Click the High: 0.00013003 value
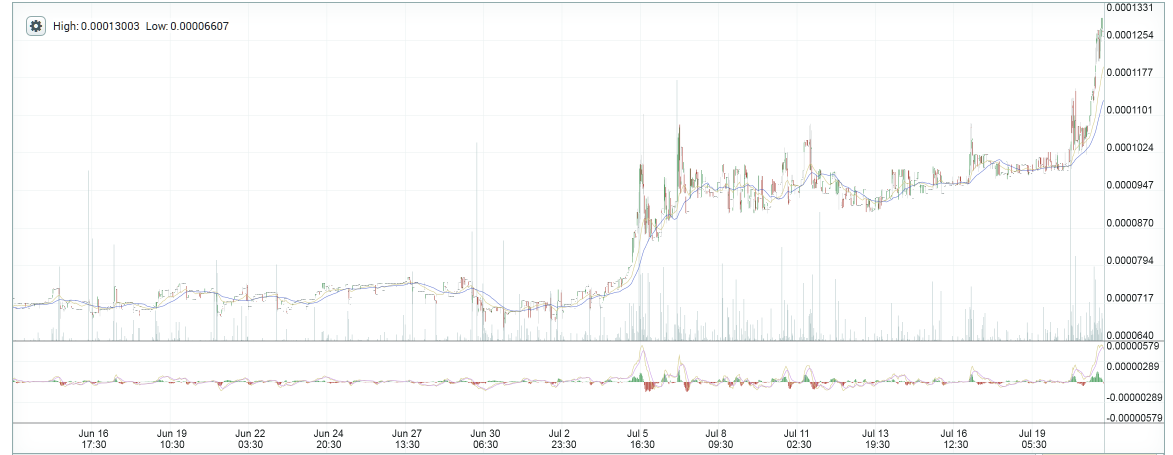 click(x=96, y=26)
